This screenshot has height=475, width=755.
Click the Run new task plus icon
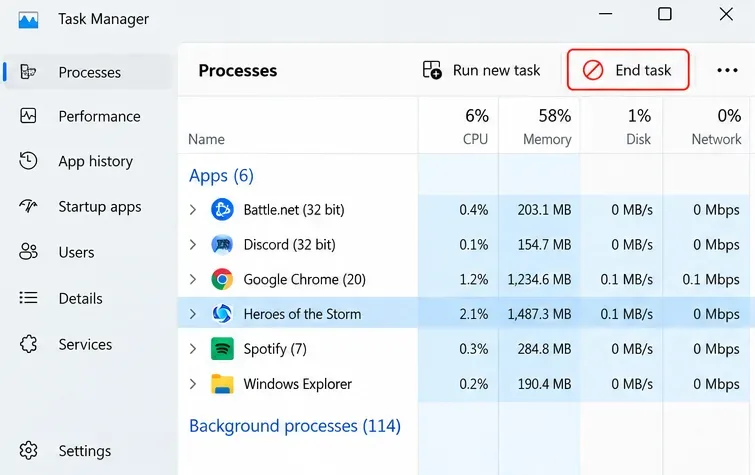(432, 70)
